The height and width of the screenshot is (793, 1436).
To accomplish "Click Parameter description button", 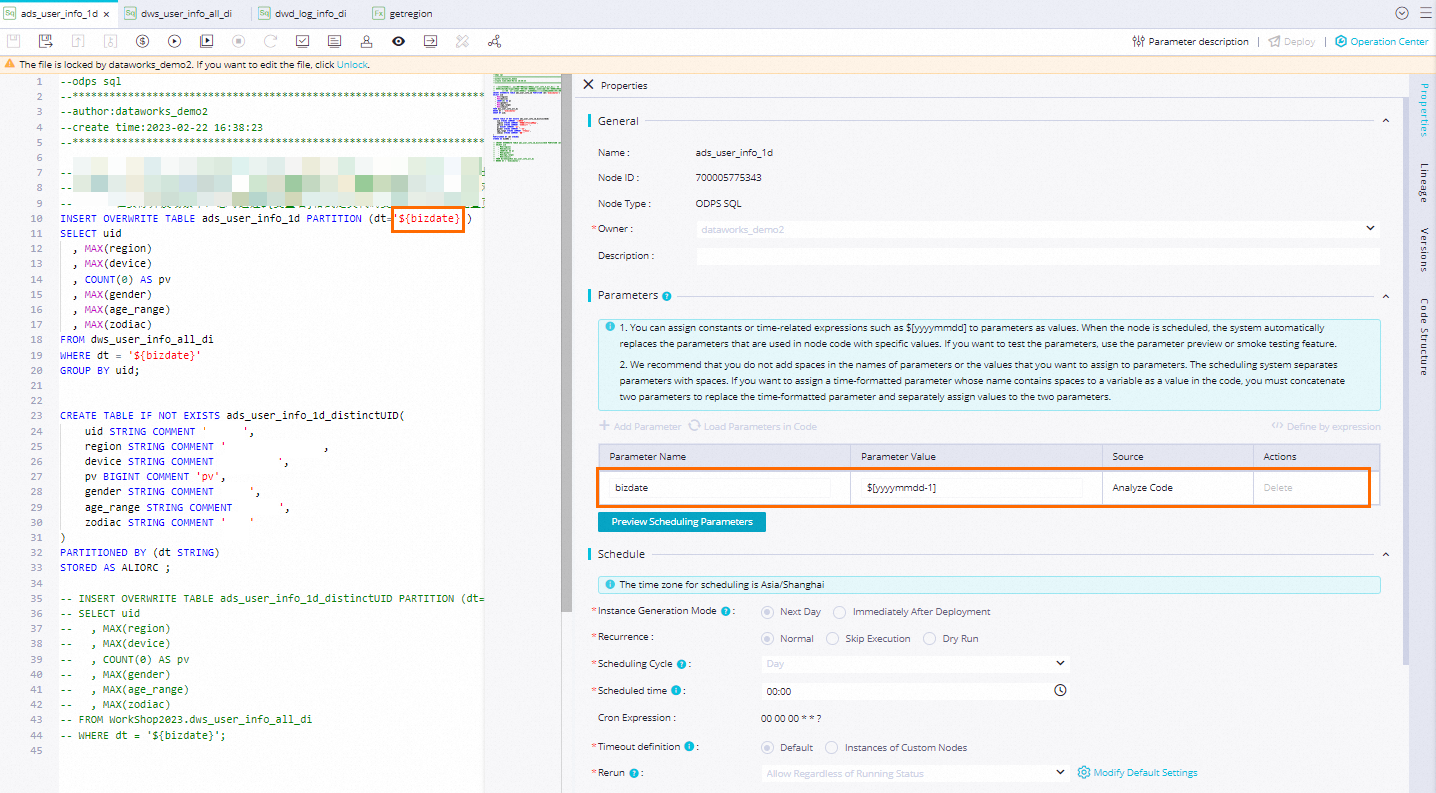I will tap(1190, 42).
